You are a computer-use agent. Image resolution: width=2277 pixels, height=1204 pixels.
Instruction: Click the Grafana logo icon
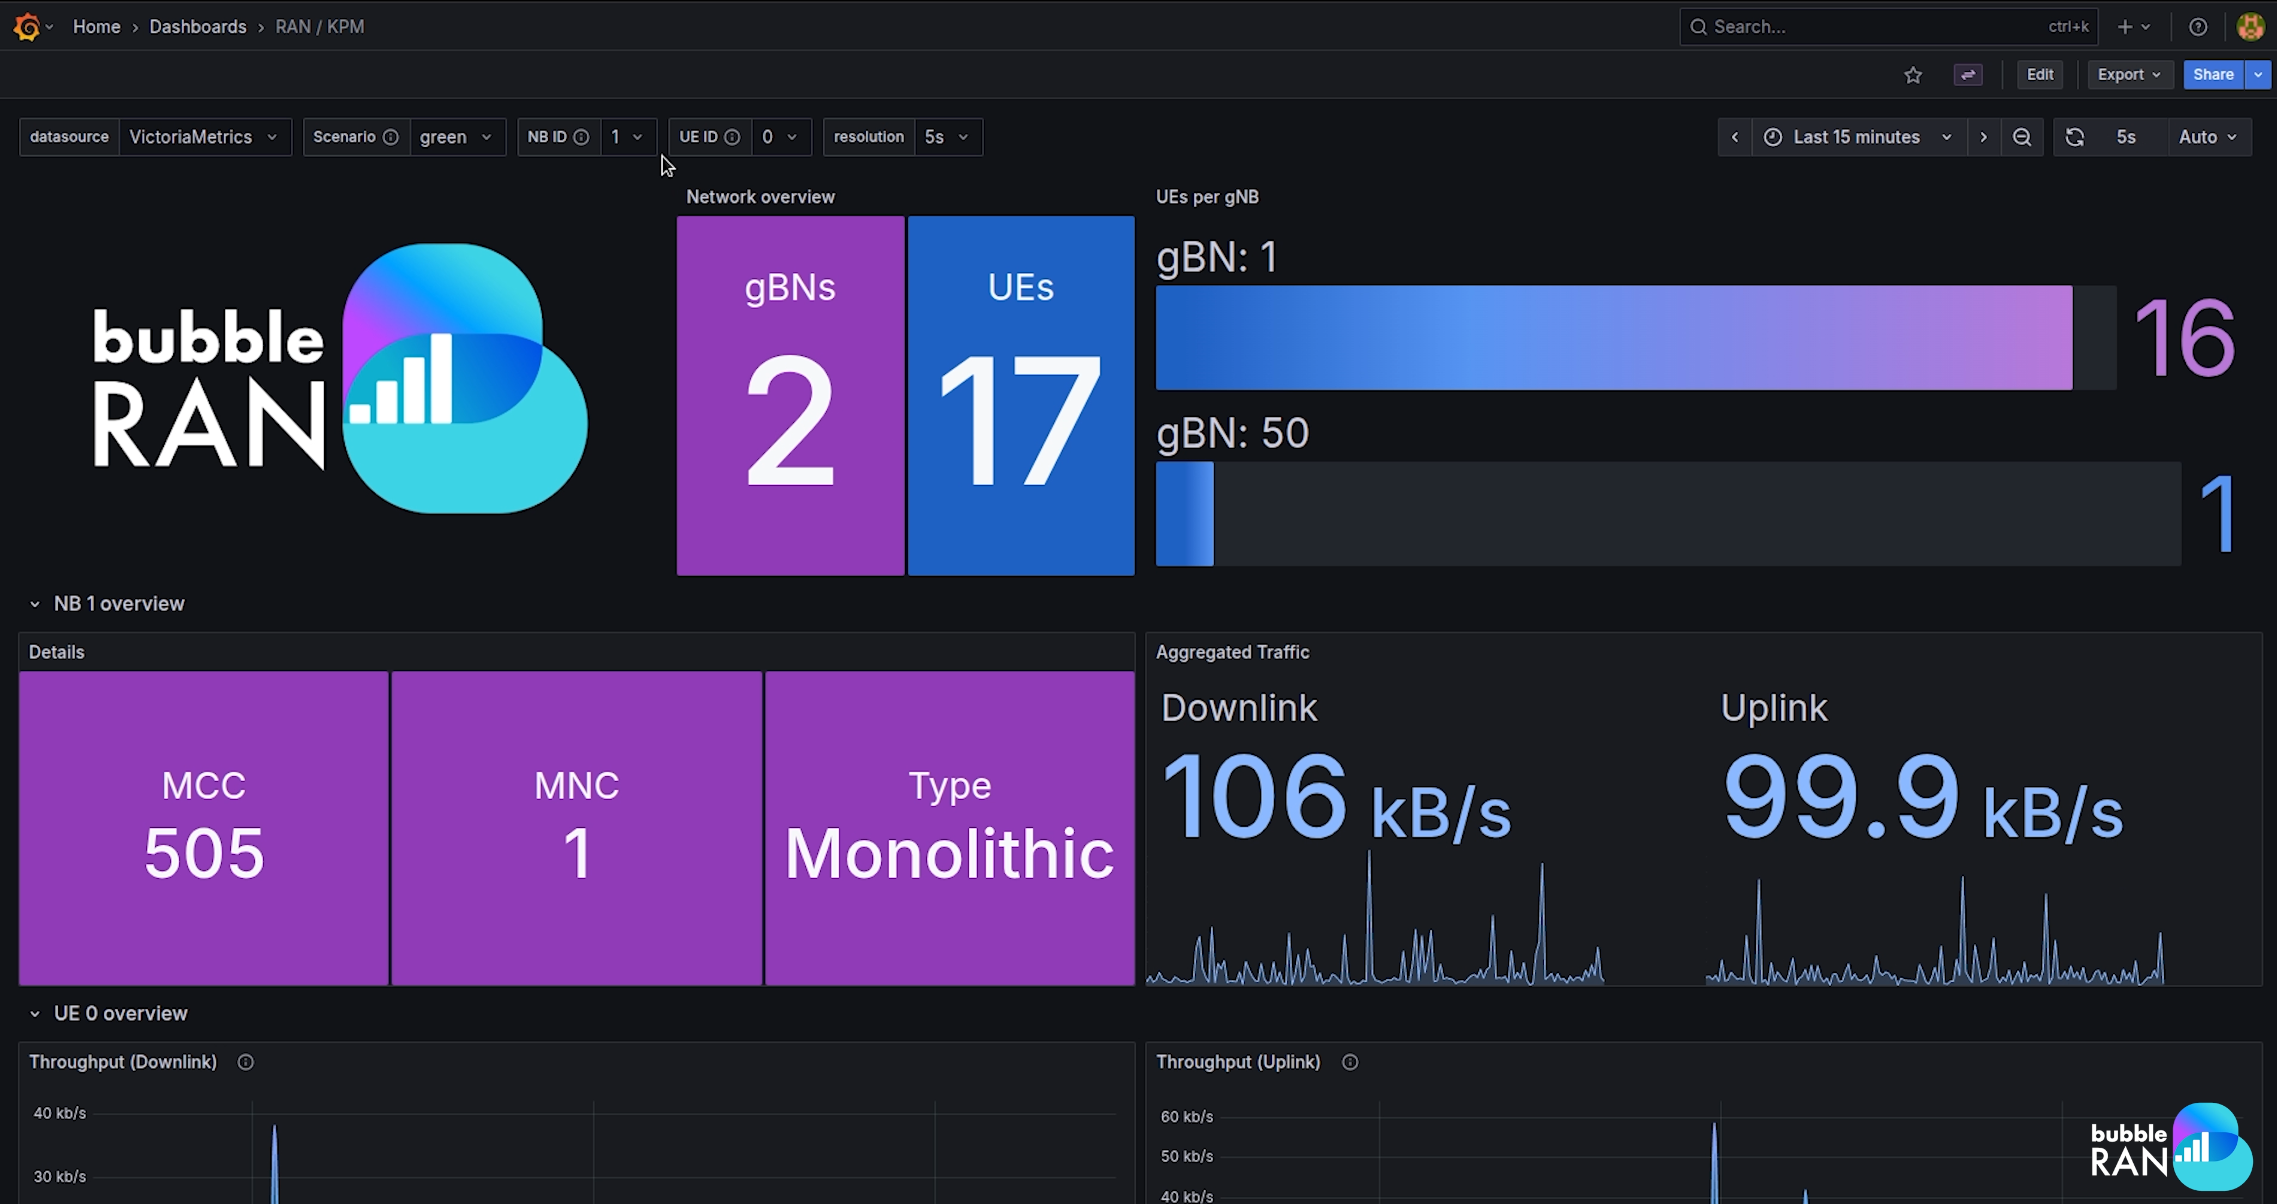(x=27, y=27)
